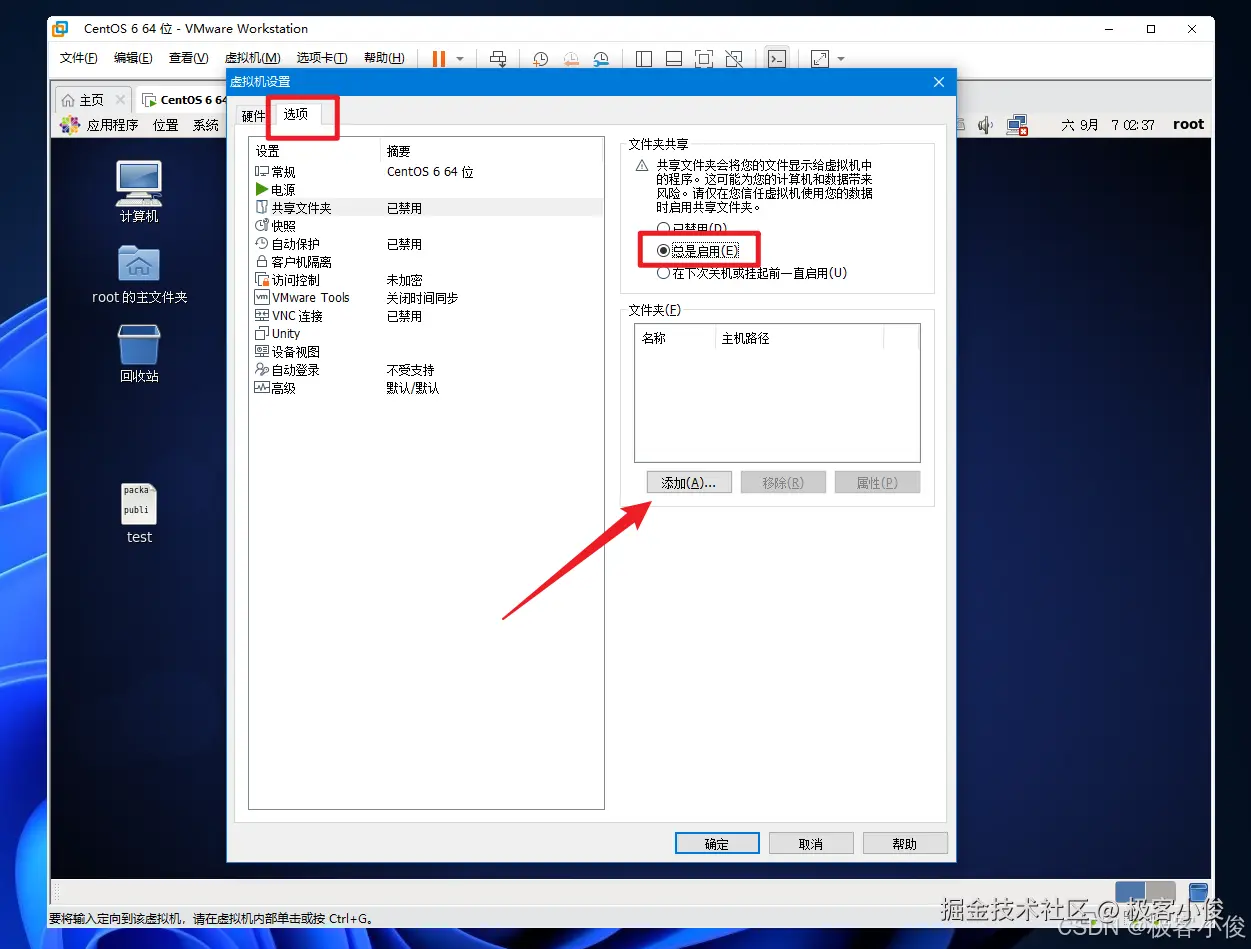The height and width of the screenshot is (949, 1251).
Task: Open the root 的主文件夹 desktop icon
Action: click(139, 275)
